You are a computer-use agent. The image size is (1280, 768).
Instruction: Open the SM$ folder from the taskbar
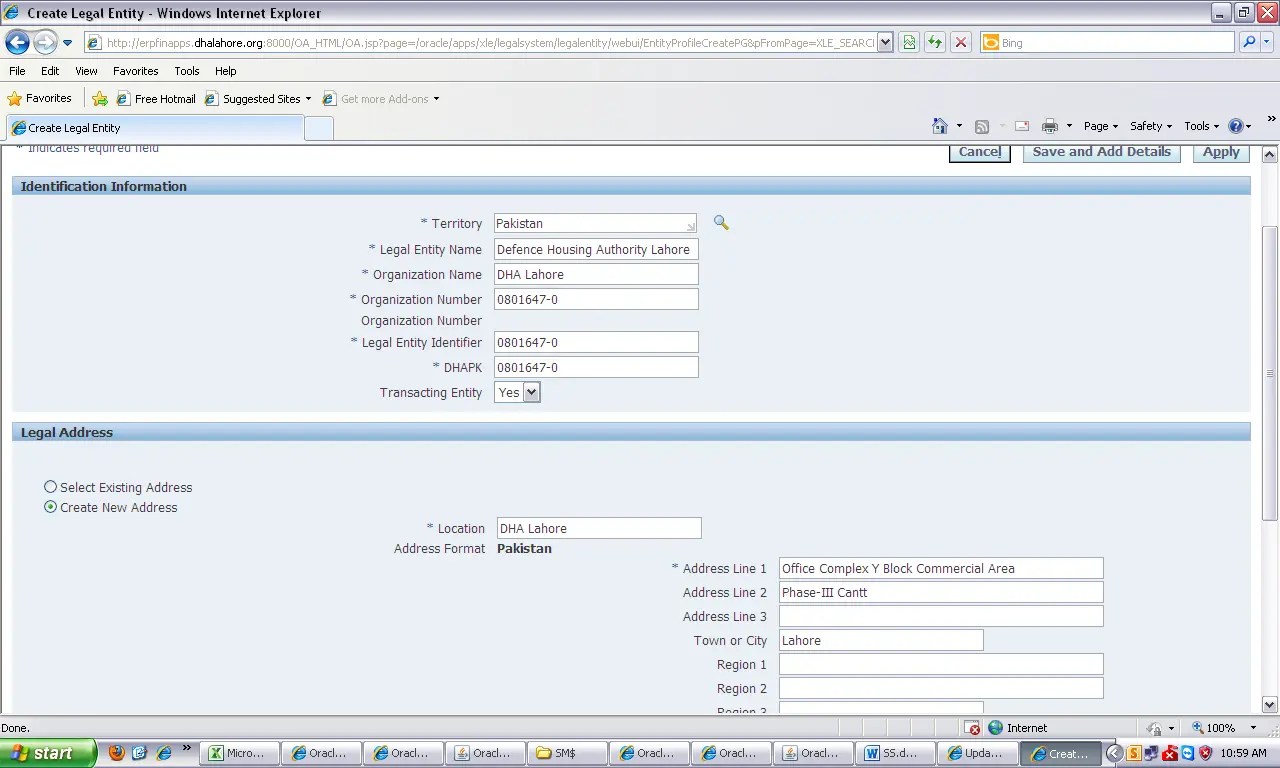(x=566, y=753)
